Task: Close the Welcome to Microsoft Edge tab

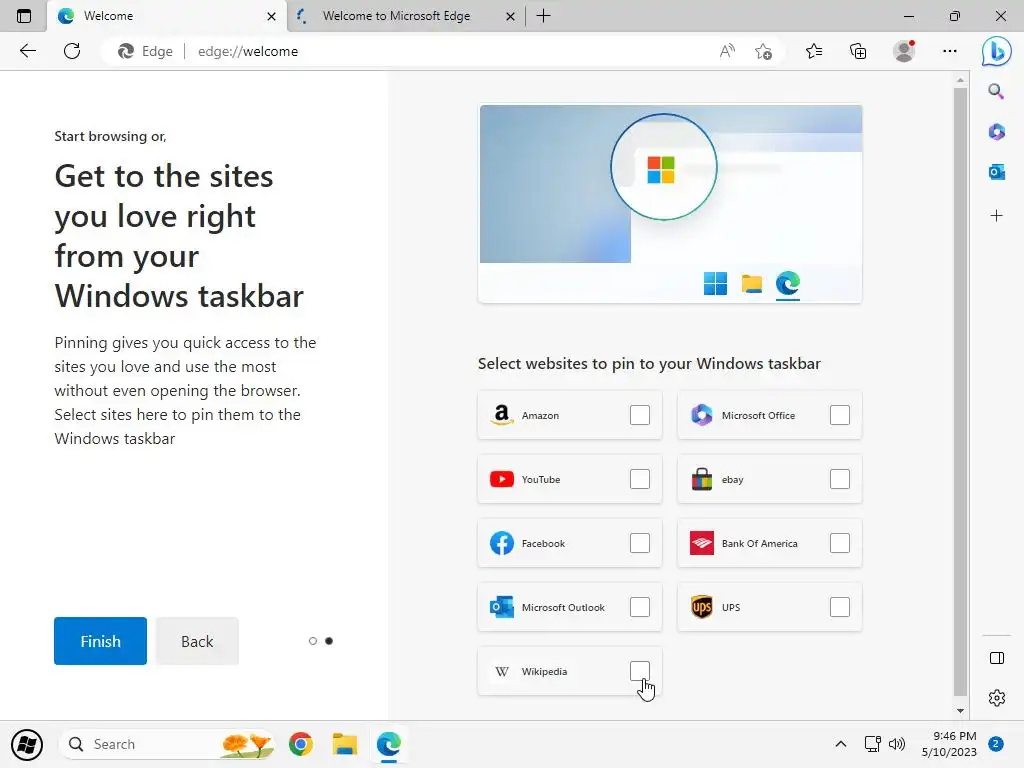Action: pyautogui.click(x=511, y=16)
